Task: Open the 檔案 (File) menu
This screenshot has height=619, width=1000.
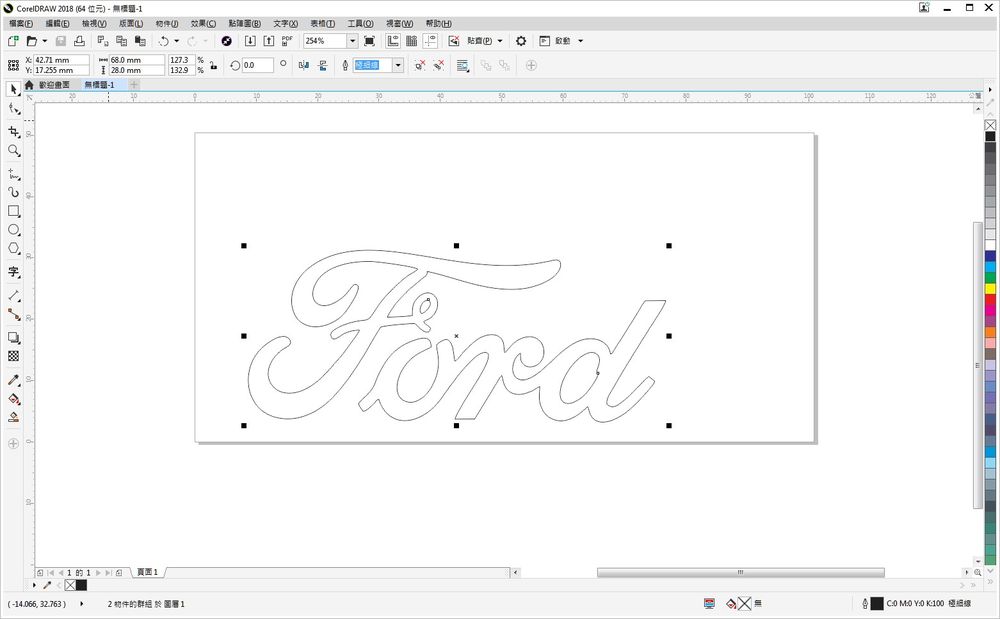Action: click(21, 24)
